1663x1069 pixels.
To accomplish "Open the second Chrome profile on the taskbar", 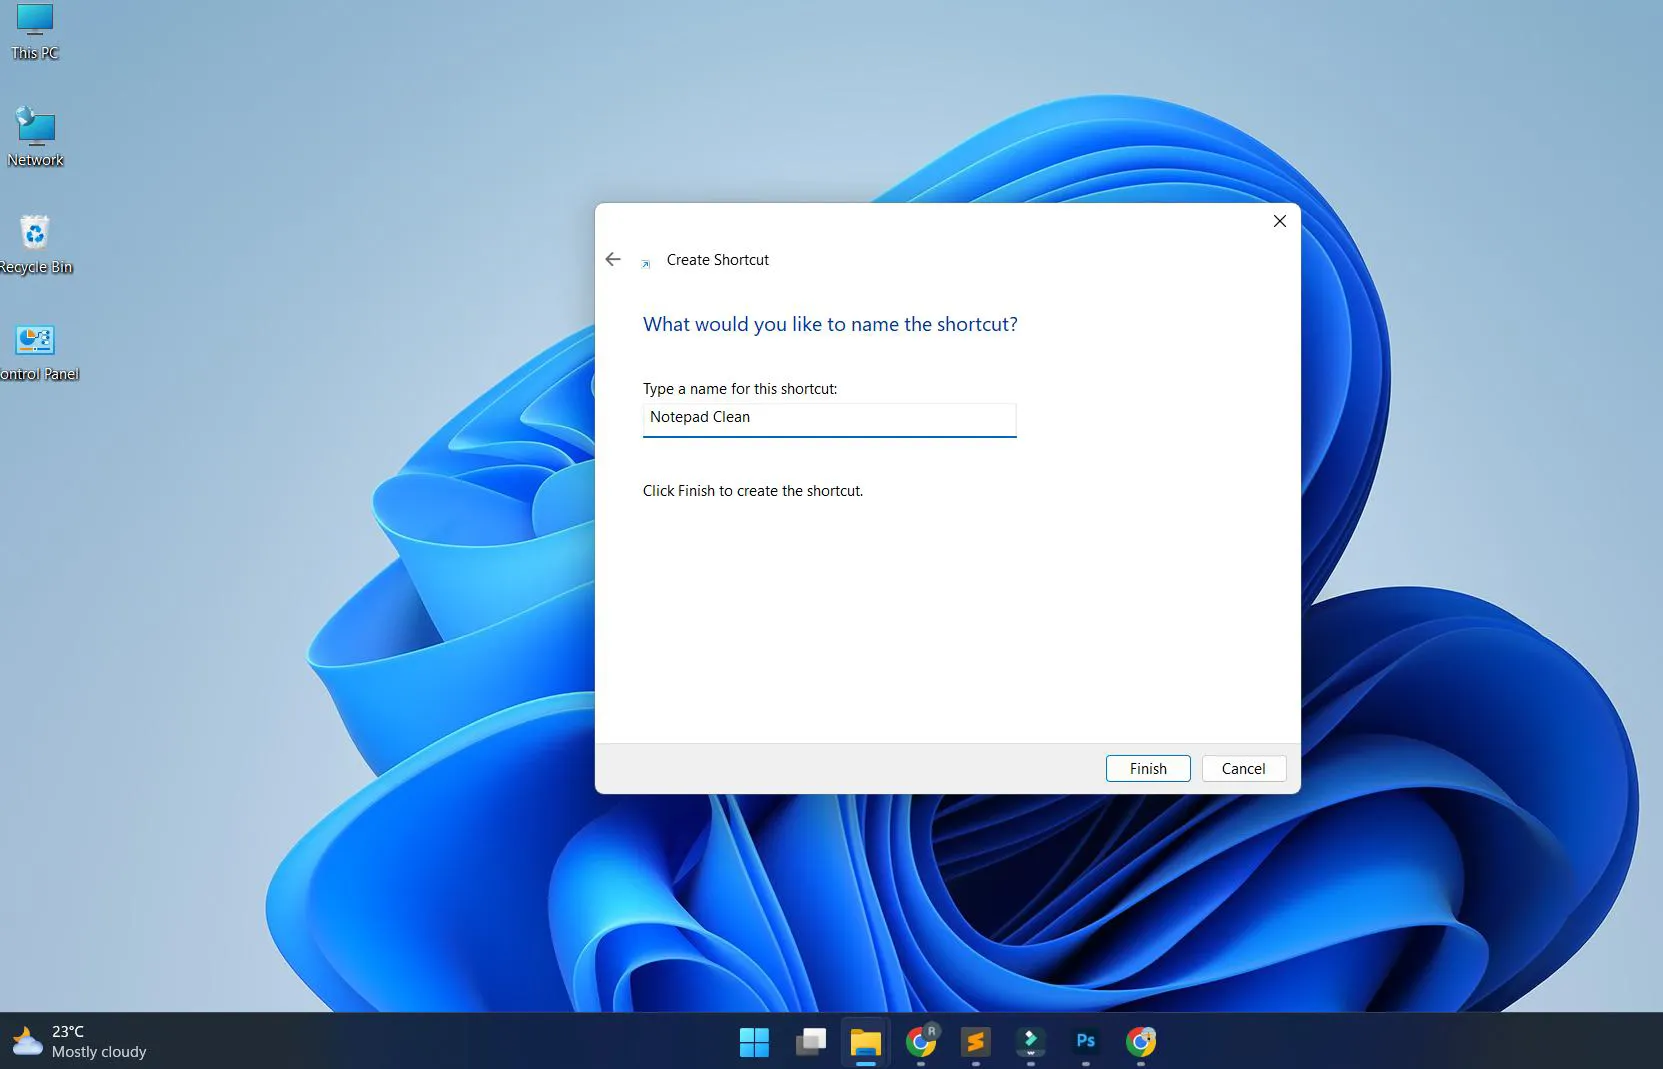I will (x=1141, y=1042).
